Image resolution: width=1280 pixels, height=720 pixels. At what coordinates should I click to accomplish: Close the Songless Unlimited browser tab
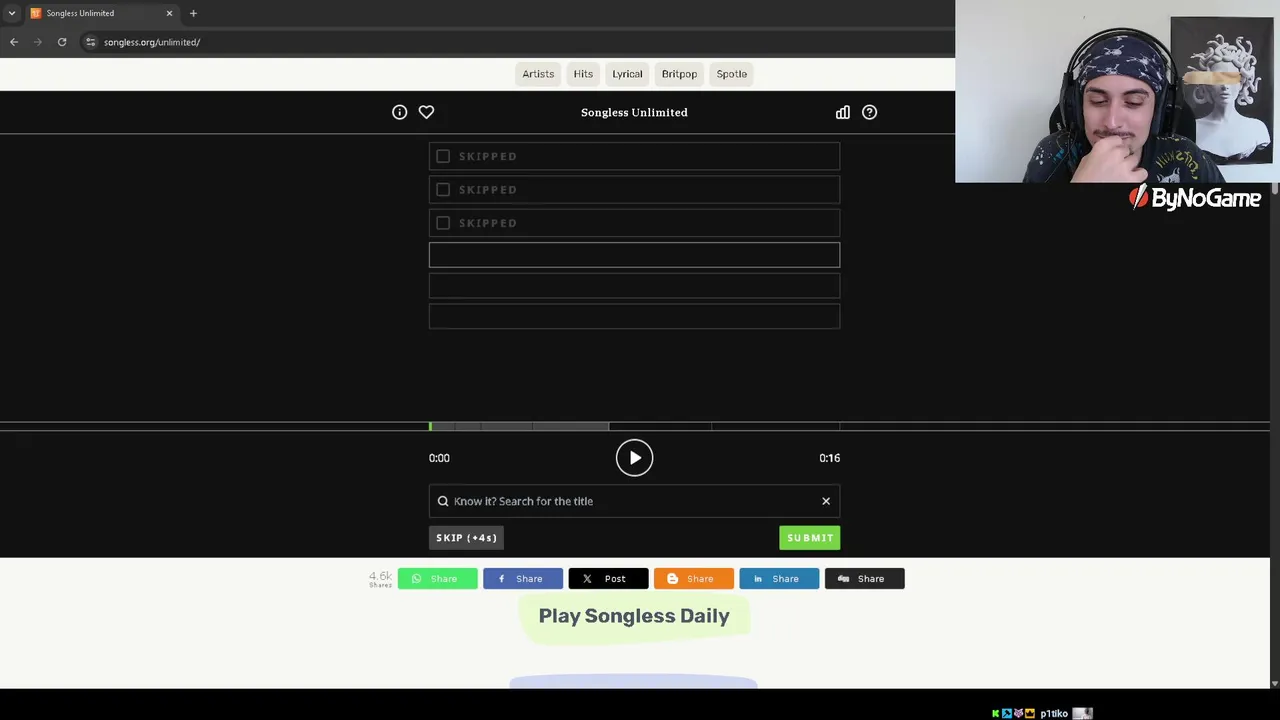pos(169,13)
